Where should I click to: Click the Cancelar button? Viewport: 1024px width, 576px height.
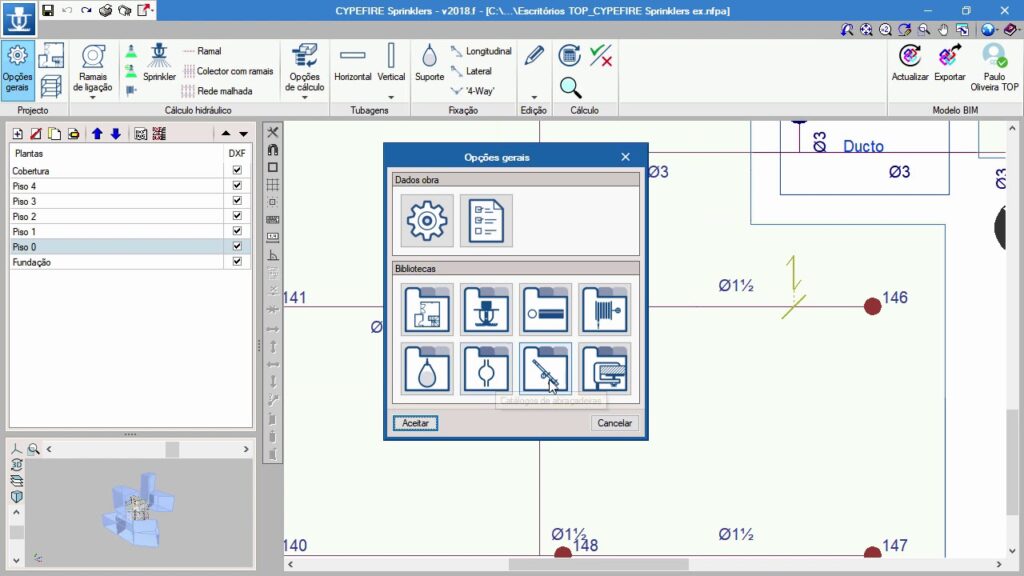pos(614,423)
